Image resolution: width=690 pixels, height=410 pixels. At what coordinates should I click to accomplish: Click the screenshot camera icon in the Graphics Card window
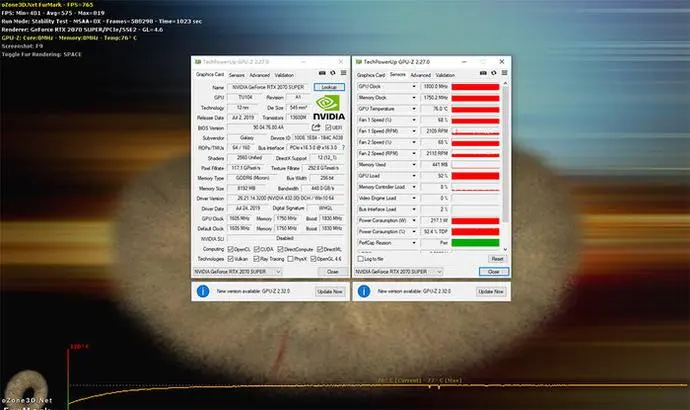pos(322,73)
